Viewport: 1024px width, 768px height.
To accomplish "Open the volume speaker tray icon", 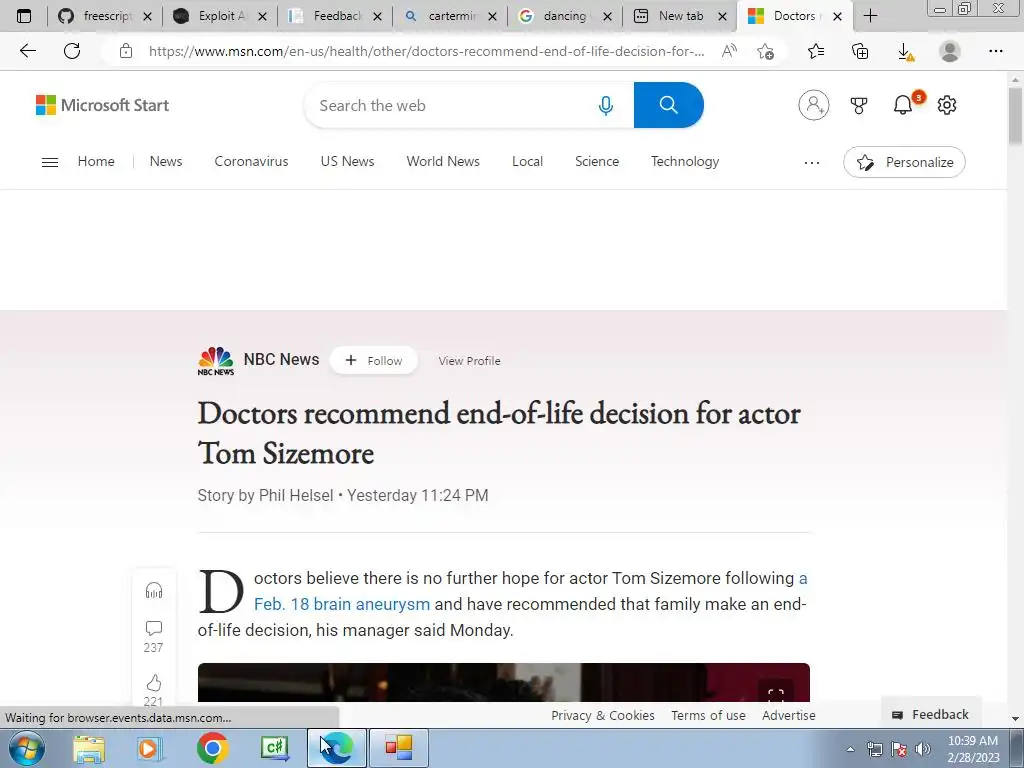I will pos(923,749).
